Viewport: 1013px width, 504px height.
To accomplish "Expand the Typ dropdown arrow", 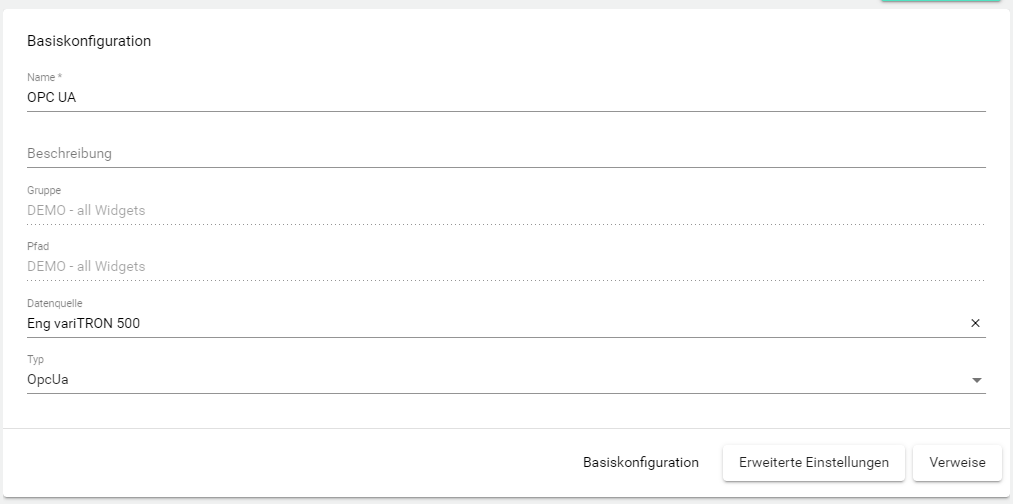I will click(x=977, y=380).
